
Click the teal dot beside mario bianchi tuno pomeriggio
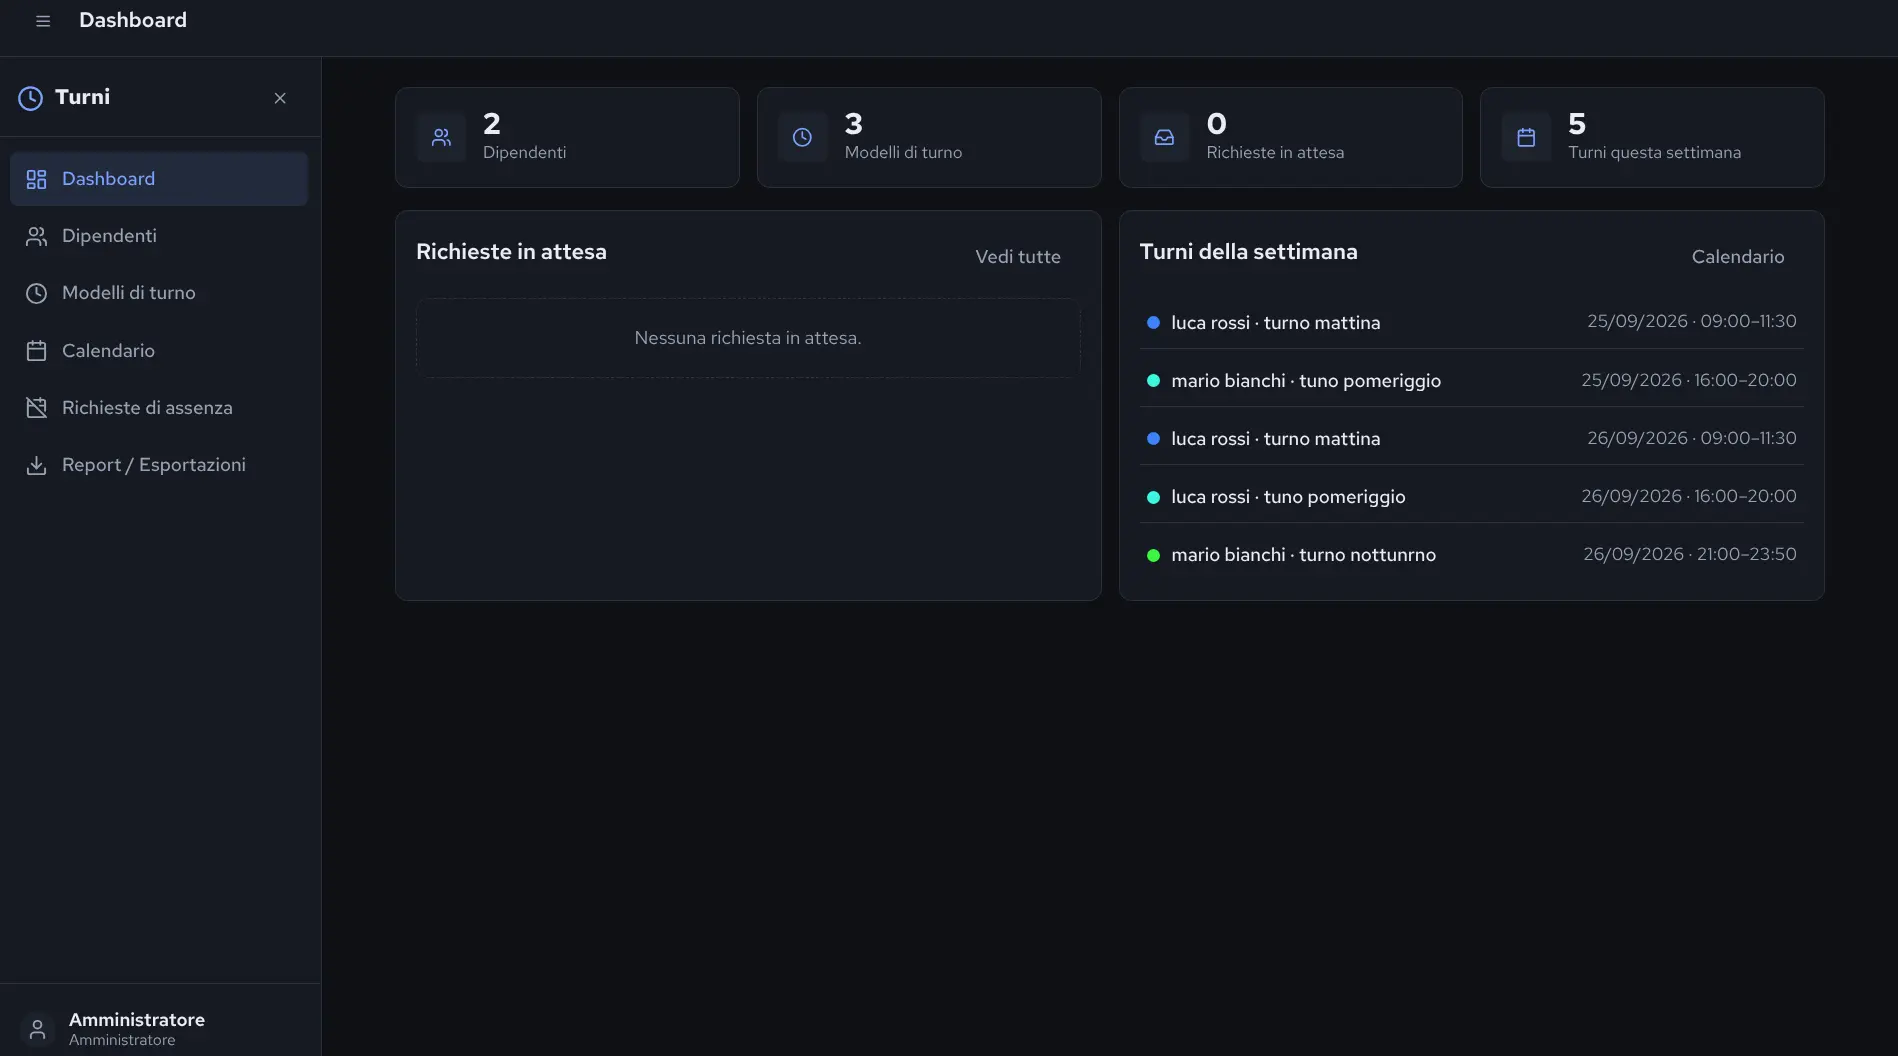tap(1153, 381)
